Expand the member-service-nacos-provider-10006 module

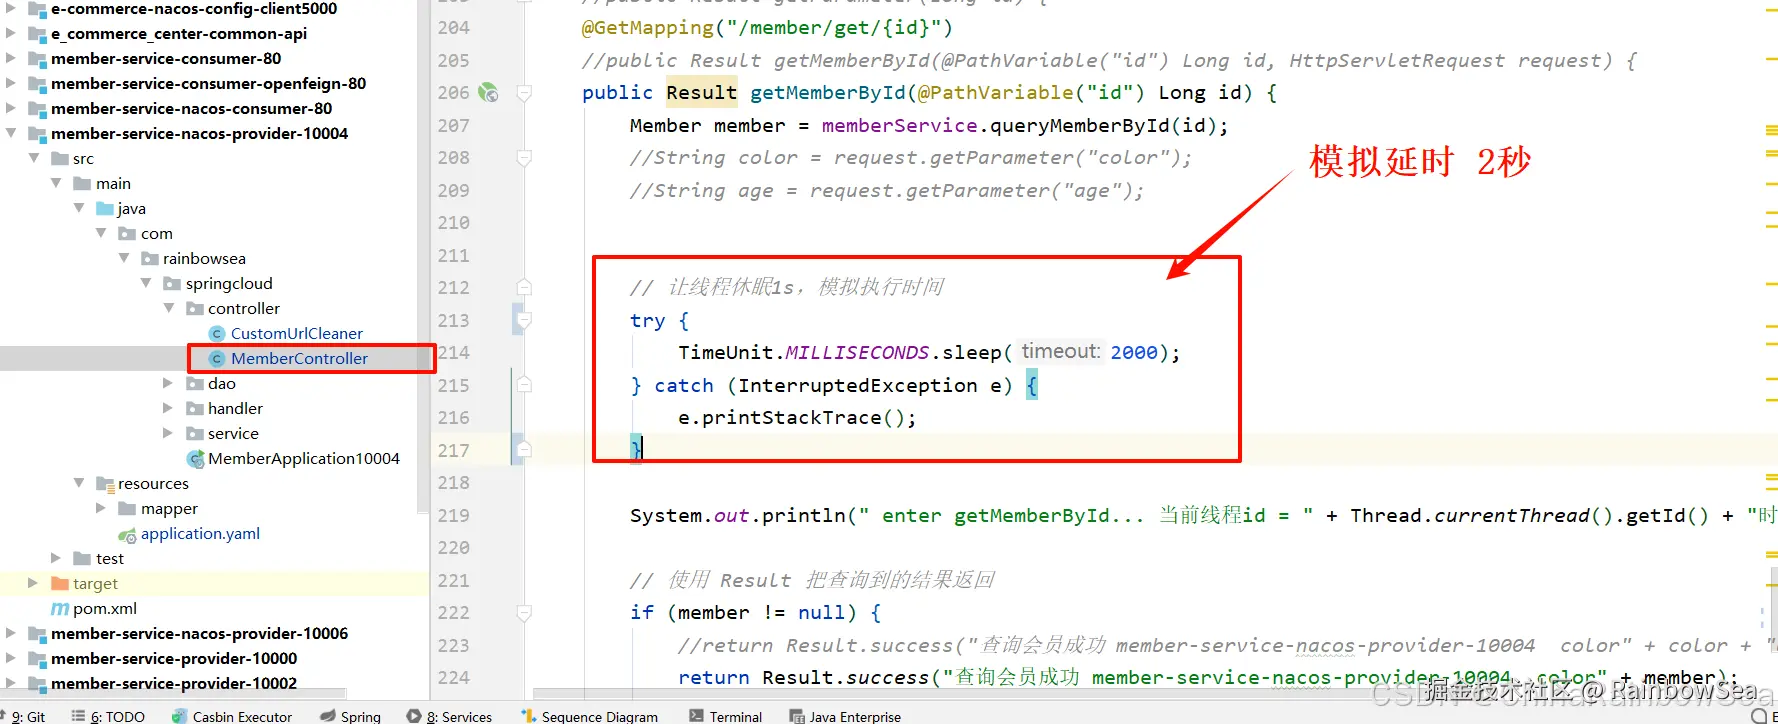[x=11, y=633]
